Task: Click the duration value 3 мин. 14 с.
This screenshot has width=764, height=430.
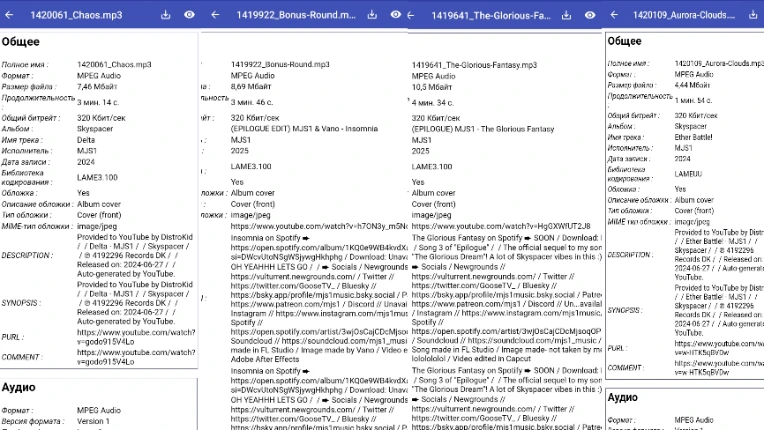Action: pyautogui.click(x=98, y=102)
